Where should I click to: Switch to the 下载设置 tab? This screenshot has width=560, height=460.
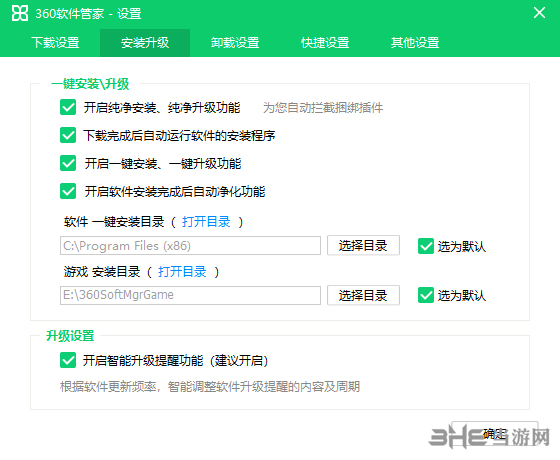(x=55, y=43)
